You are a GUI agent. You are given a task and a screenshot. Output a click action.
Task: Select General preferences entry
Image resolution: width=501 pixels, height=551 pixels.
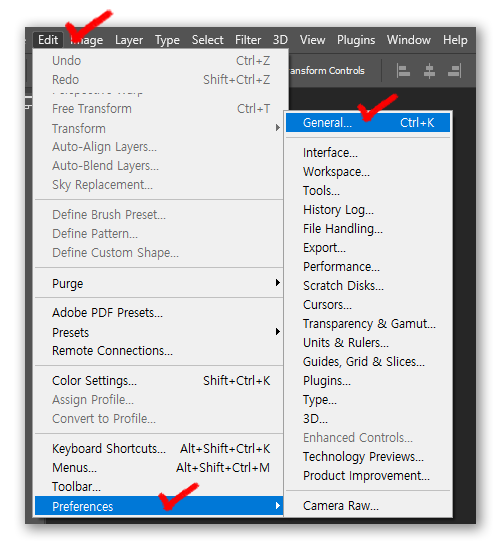click(x=368, y=123)
